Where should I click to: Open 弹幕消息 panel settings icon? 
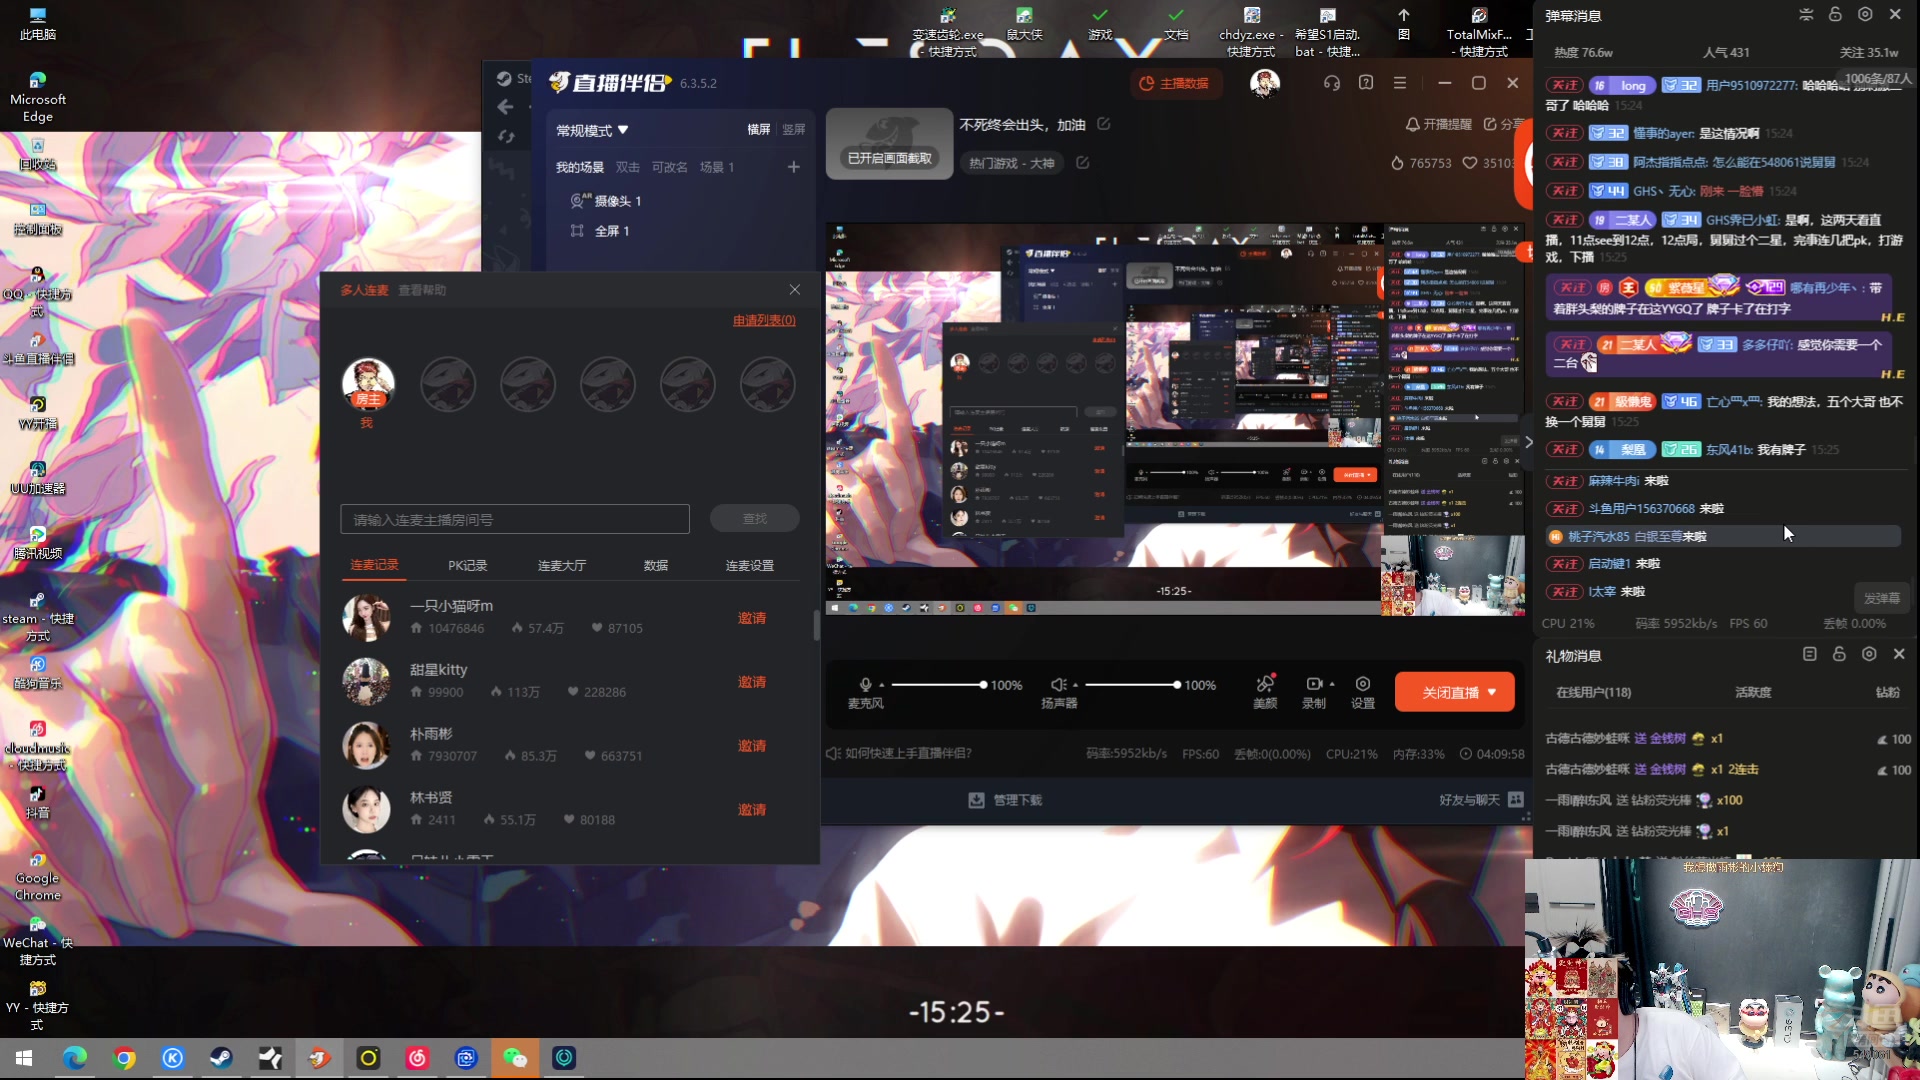click(x=1865, y=14)
